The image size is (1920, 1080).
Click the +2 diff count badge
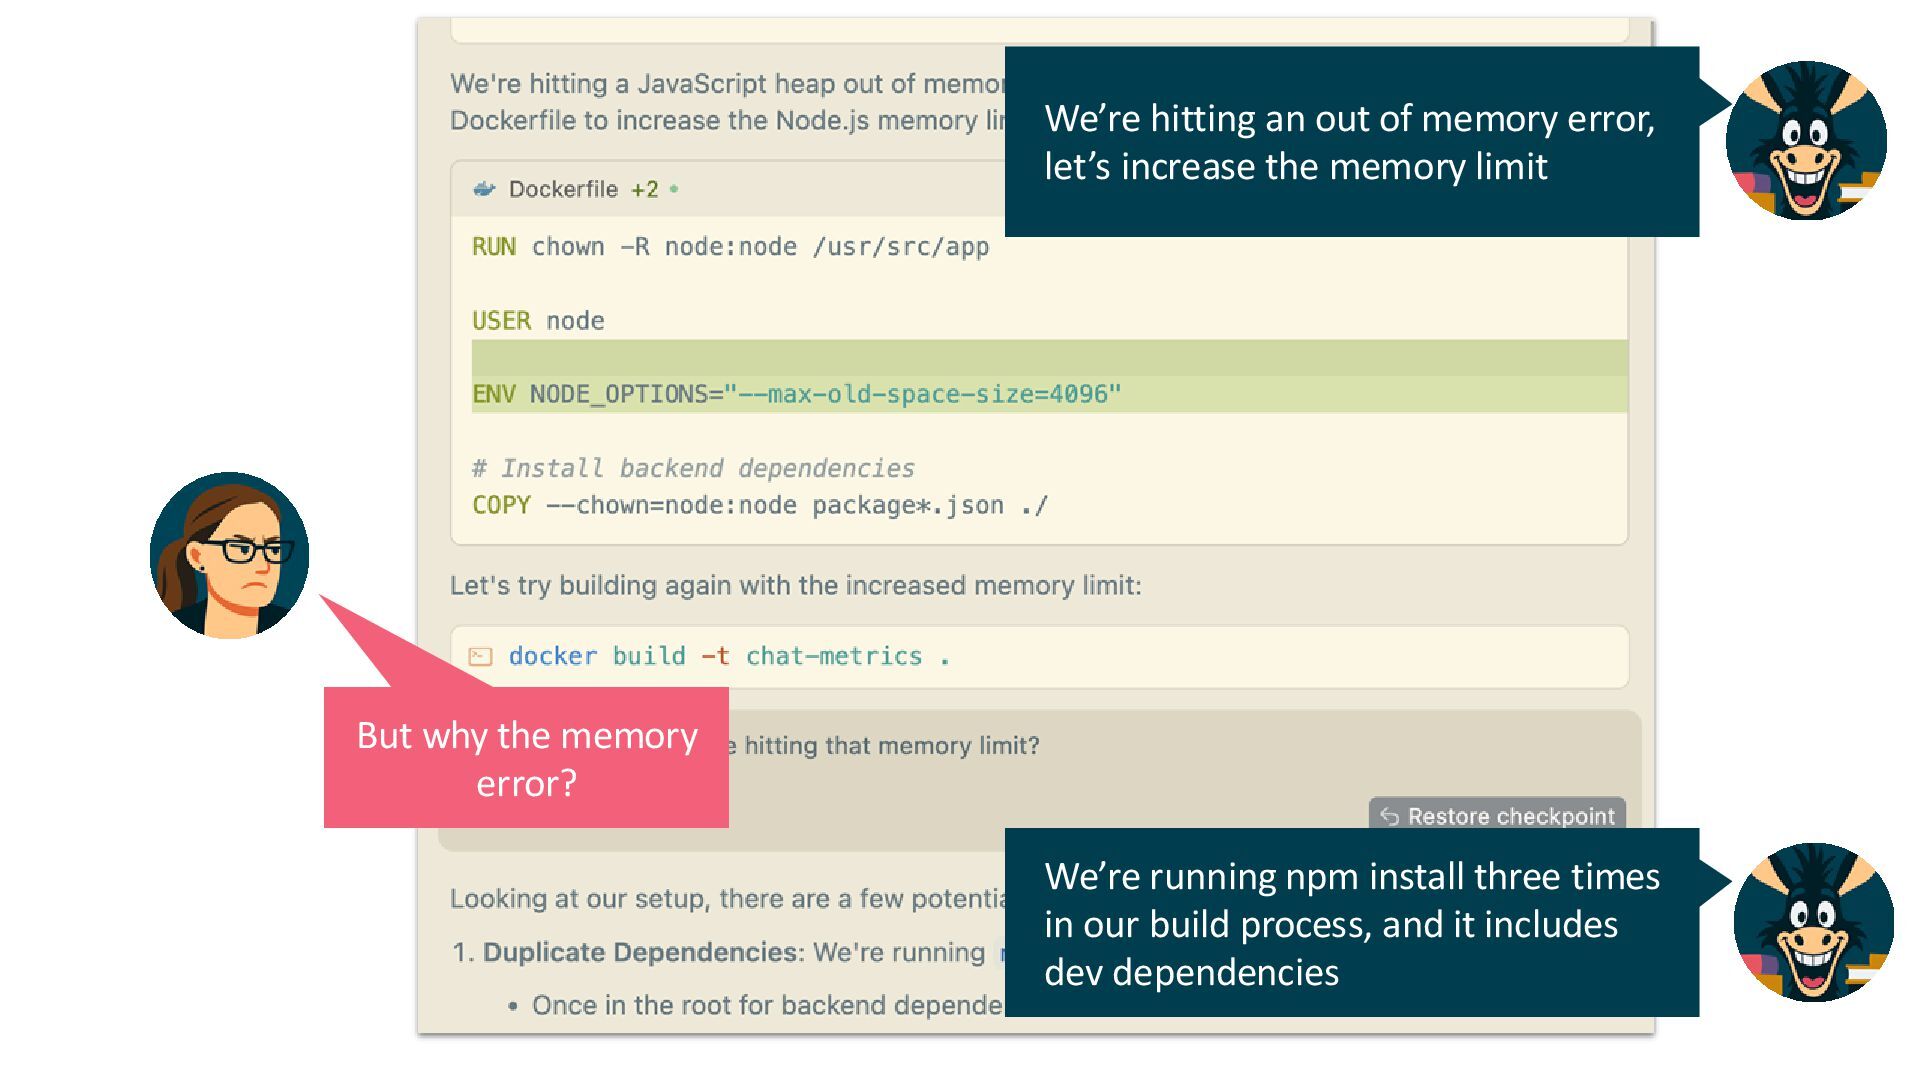click(x=644, y=189)
